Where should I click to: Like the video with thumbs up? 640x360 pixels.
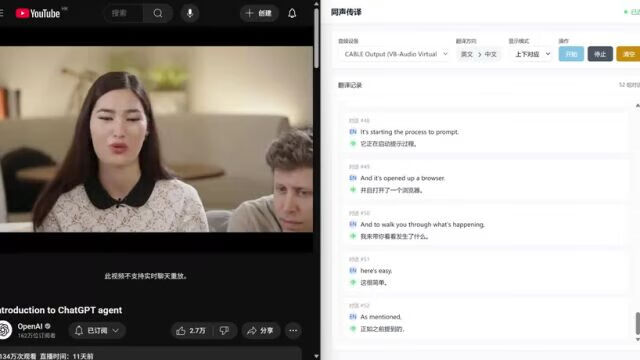191,331
